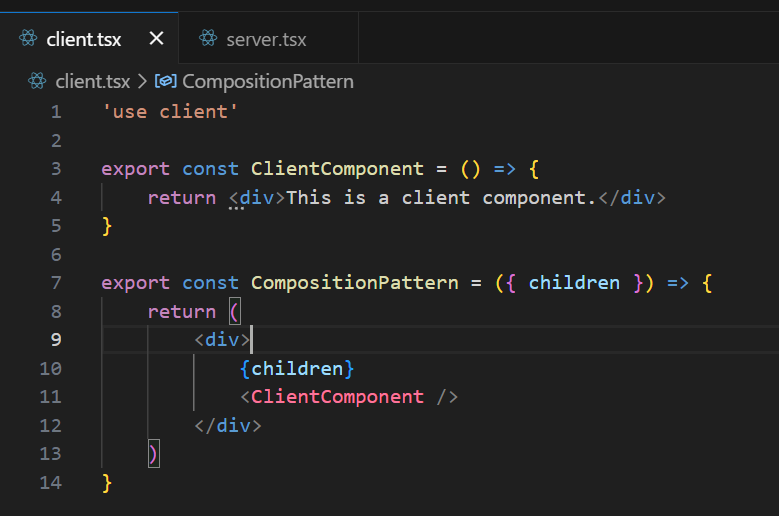Click the return keyword on line 4

tap(182, 198)
